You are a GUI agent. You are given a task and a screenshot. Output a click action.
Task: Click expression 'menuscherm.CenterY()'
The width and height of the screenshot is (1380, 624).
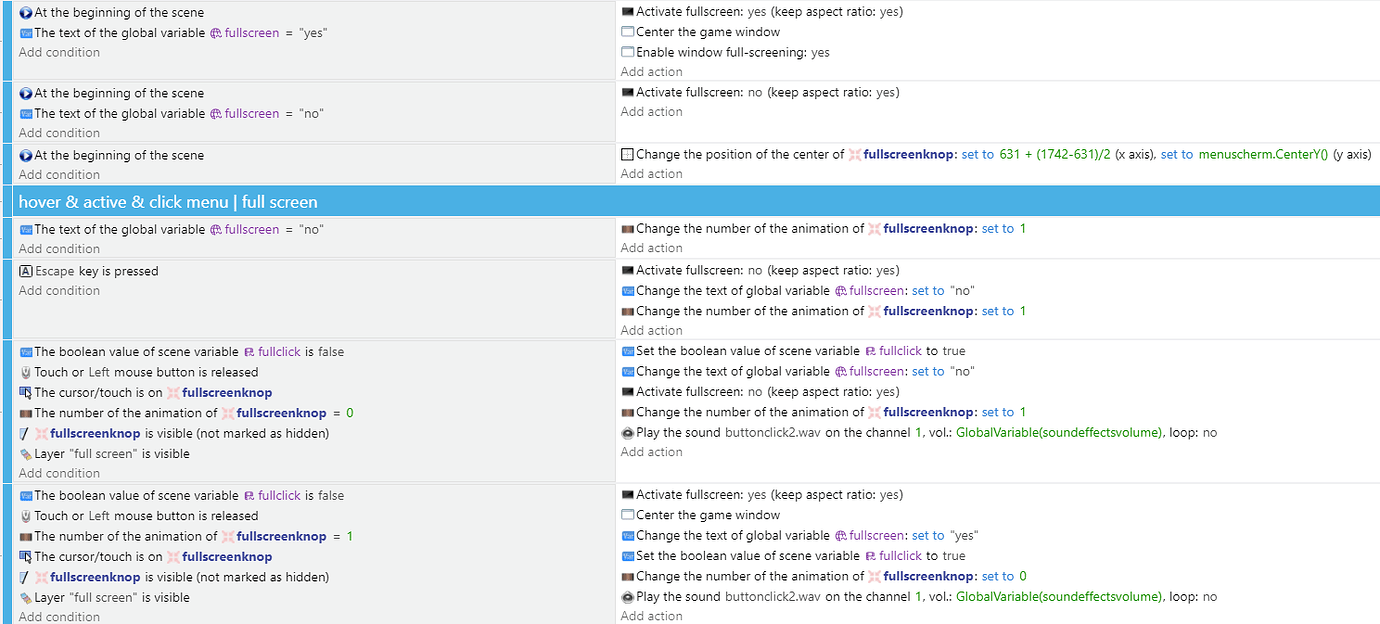click(x=1263, y=154)
